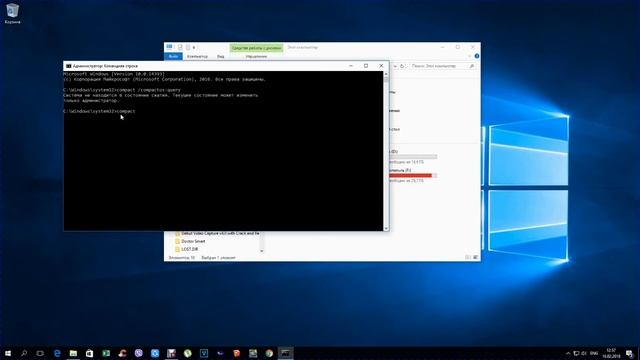
Task: Open the purple Viber icon on taskbar
Action: [139, 353]
